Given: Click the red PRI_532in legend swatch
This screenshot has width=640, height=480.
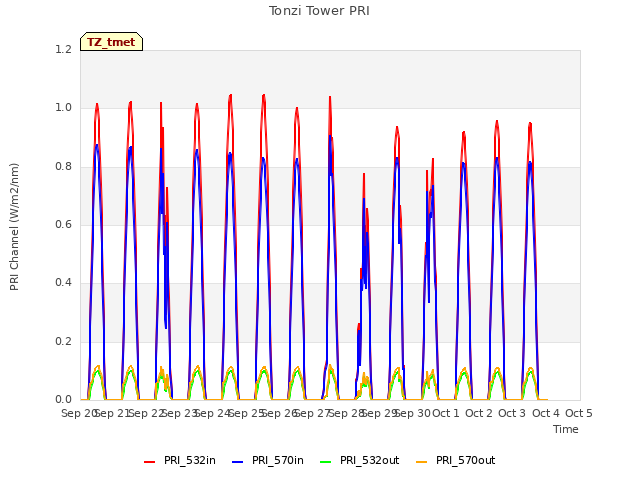Looking at the screenshot, I should tap(150, 462).
